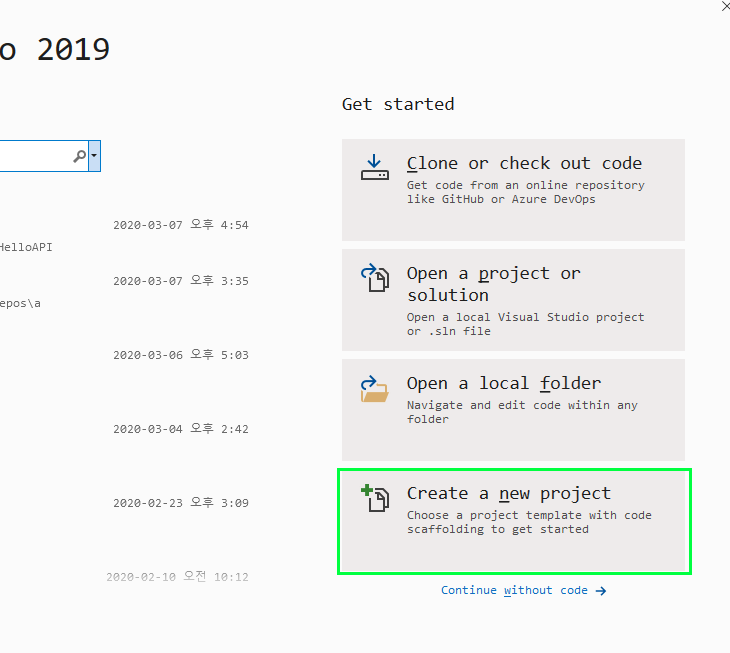Click the Open a project or solution icon
730x653 pixels.
coord(375,278)
